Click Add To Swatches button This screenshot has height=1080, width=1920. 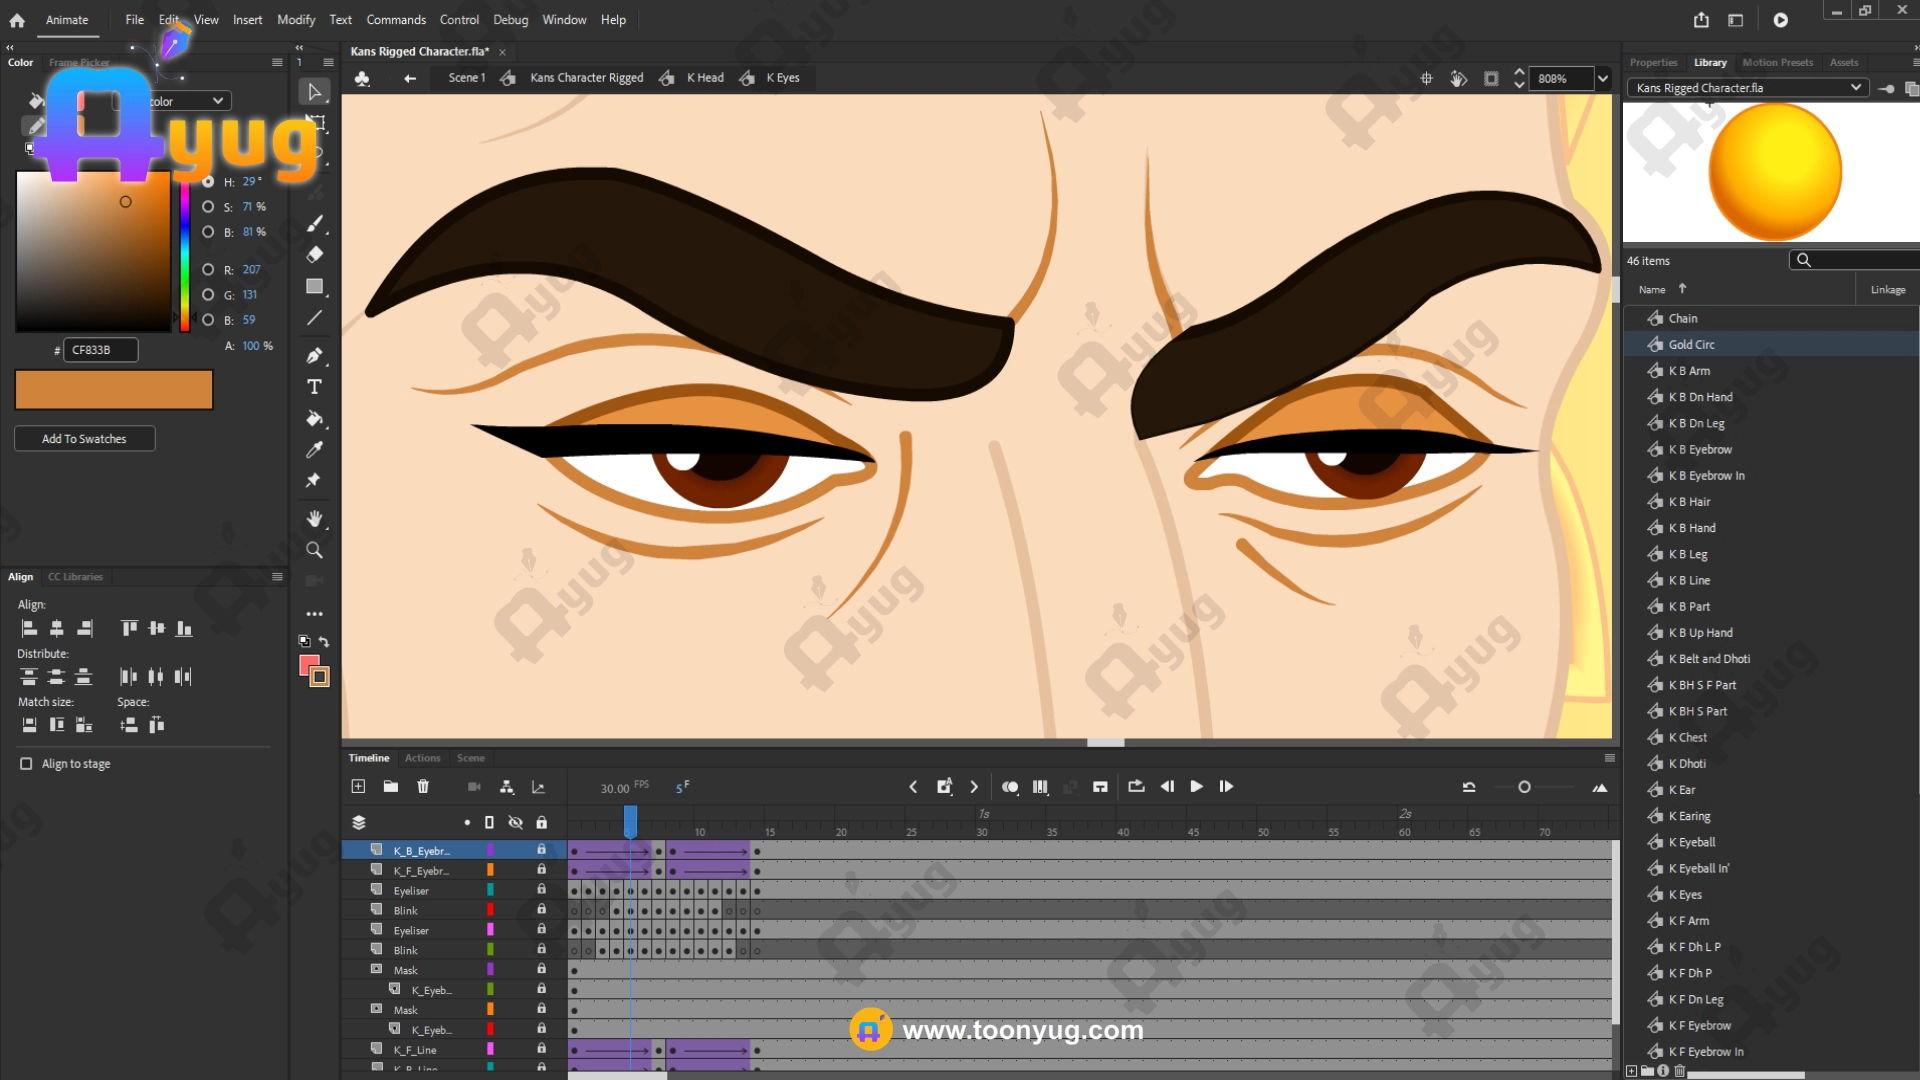[x=84, y=439]
